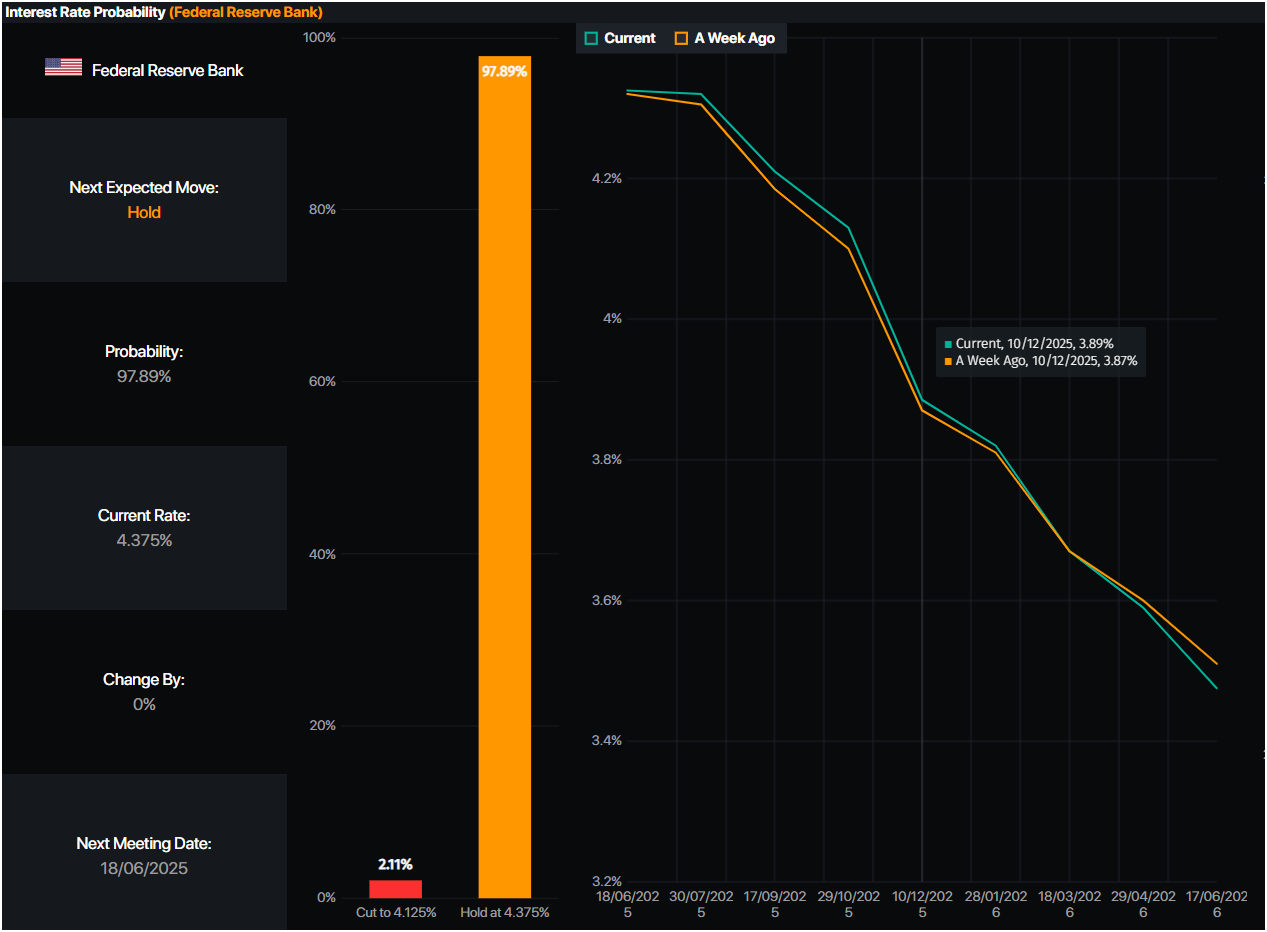Click the 10/12/2025 x-axis date marker
Screen dimensions: 1267x932
(x=922, y=904)
